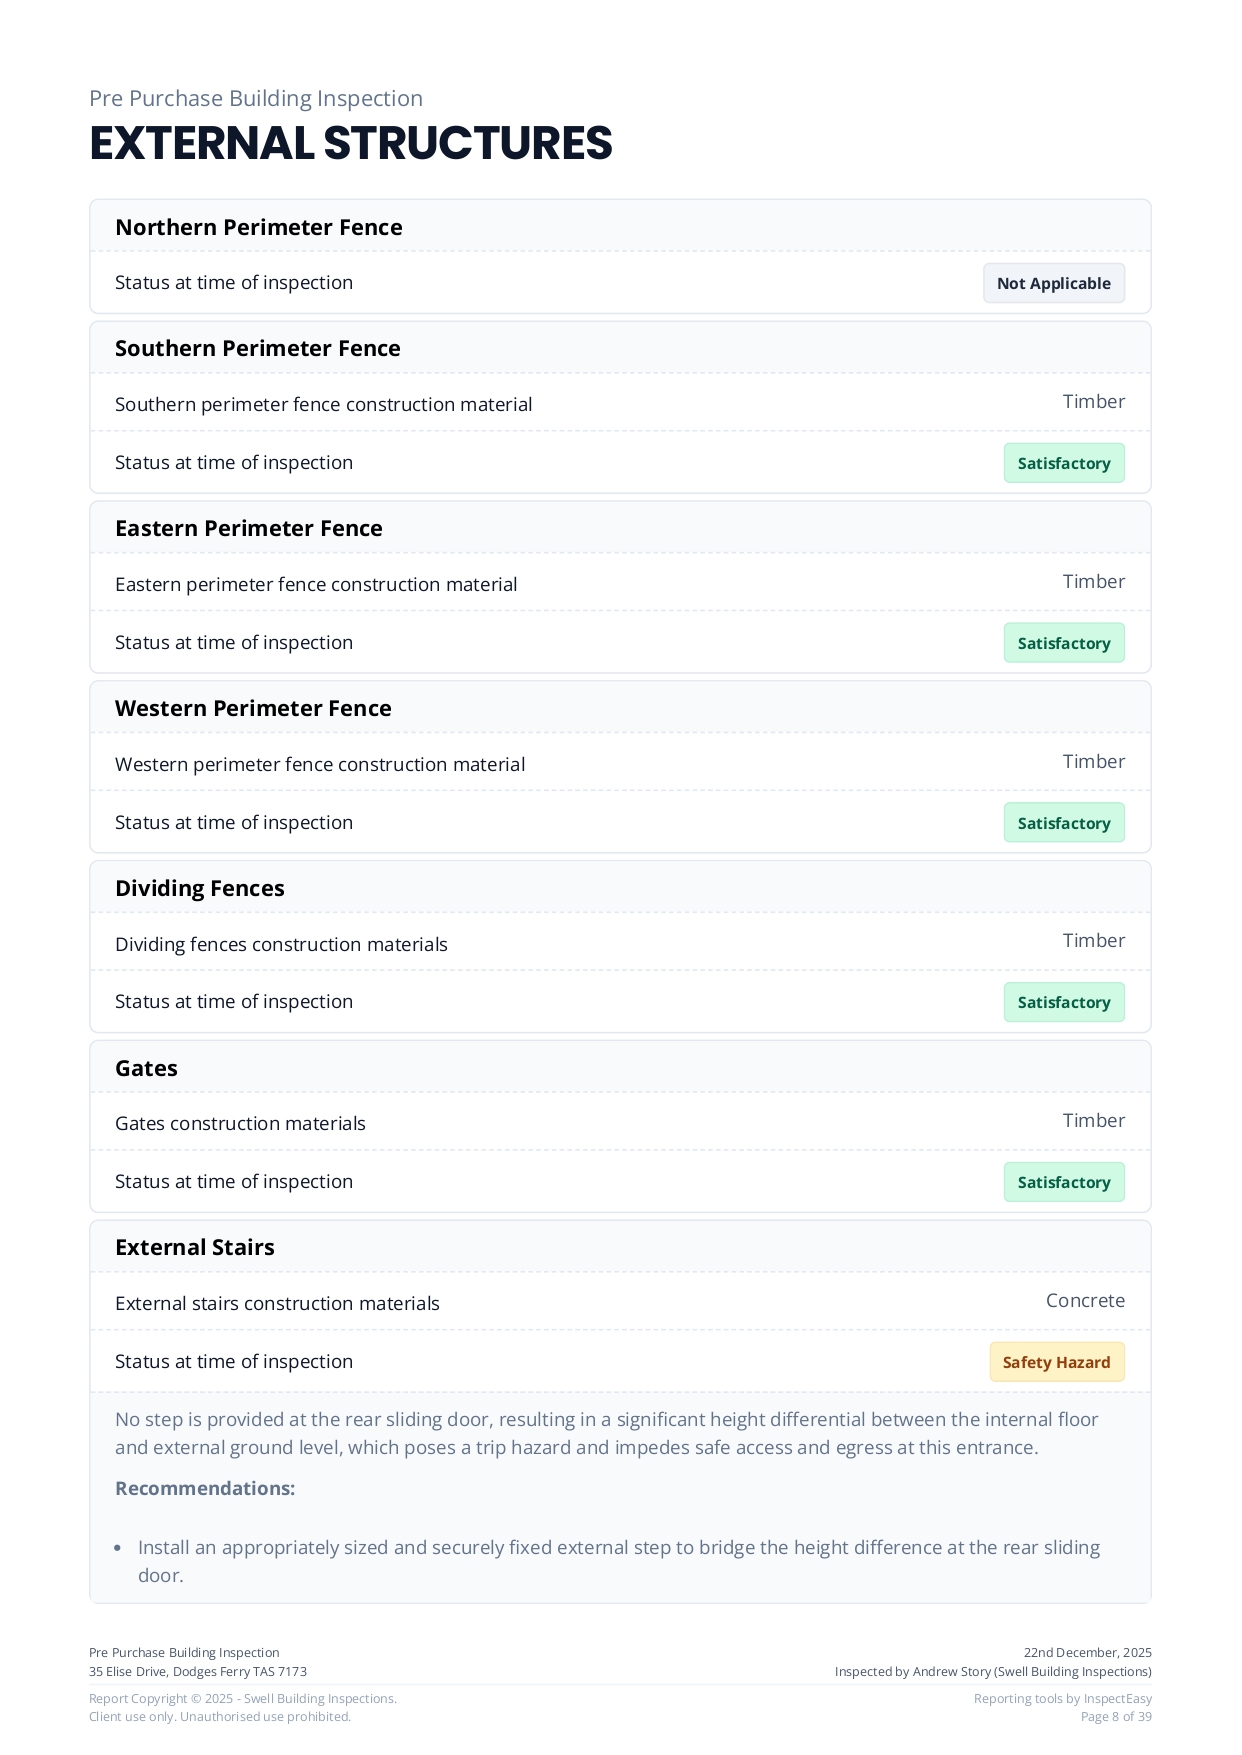
Task: Click Satisfactory badge under Southern Perimeter Fence
Action: [1063, 463]
